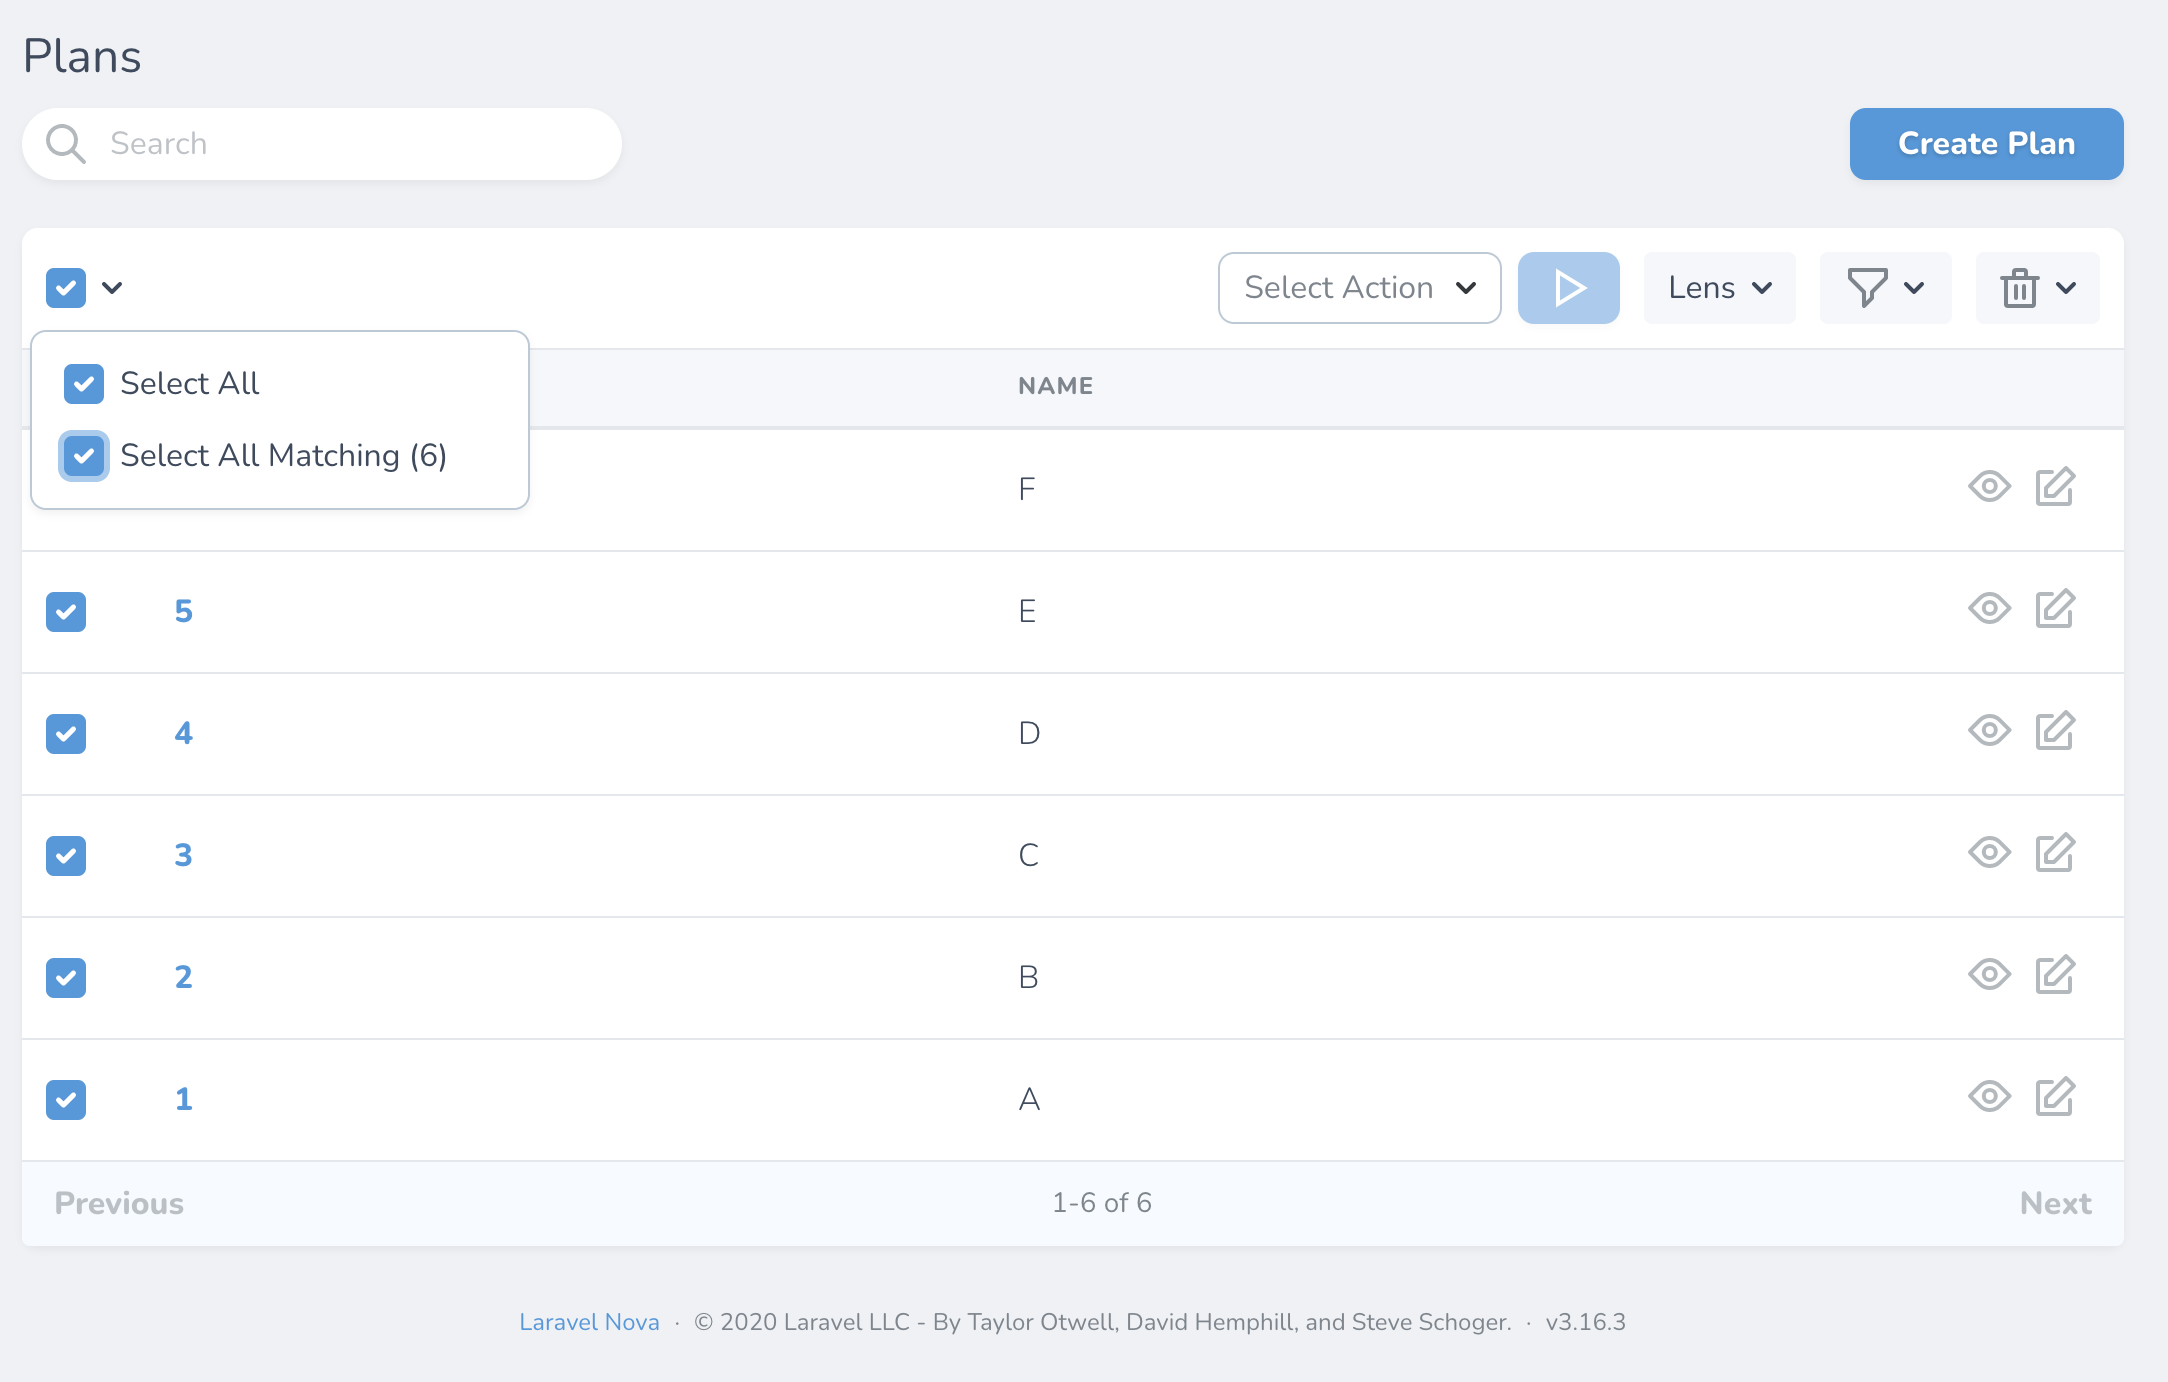Edit plan C with the pencil icon
2168x1382 pixels.
[x=2055, y=854]
